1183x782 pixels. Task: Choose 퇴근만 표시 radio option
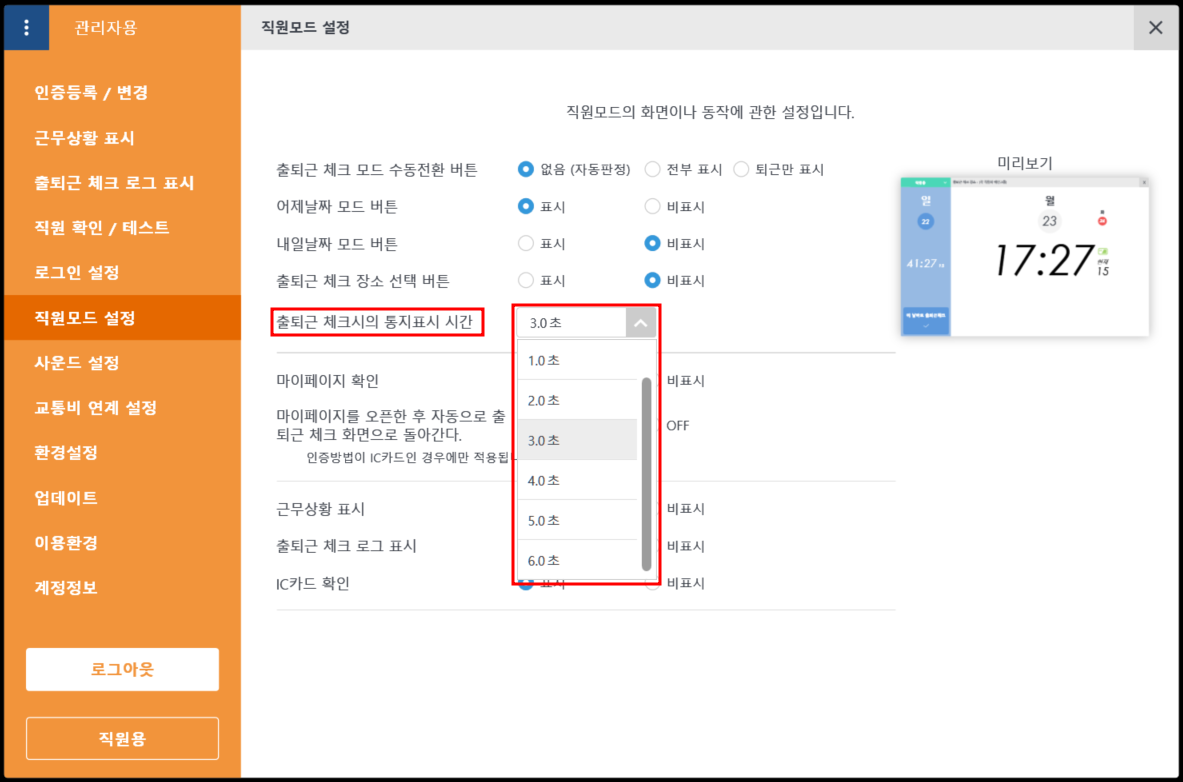tap(741, 169)
